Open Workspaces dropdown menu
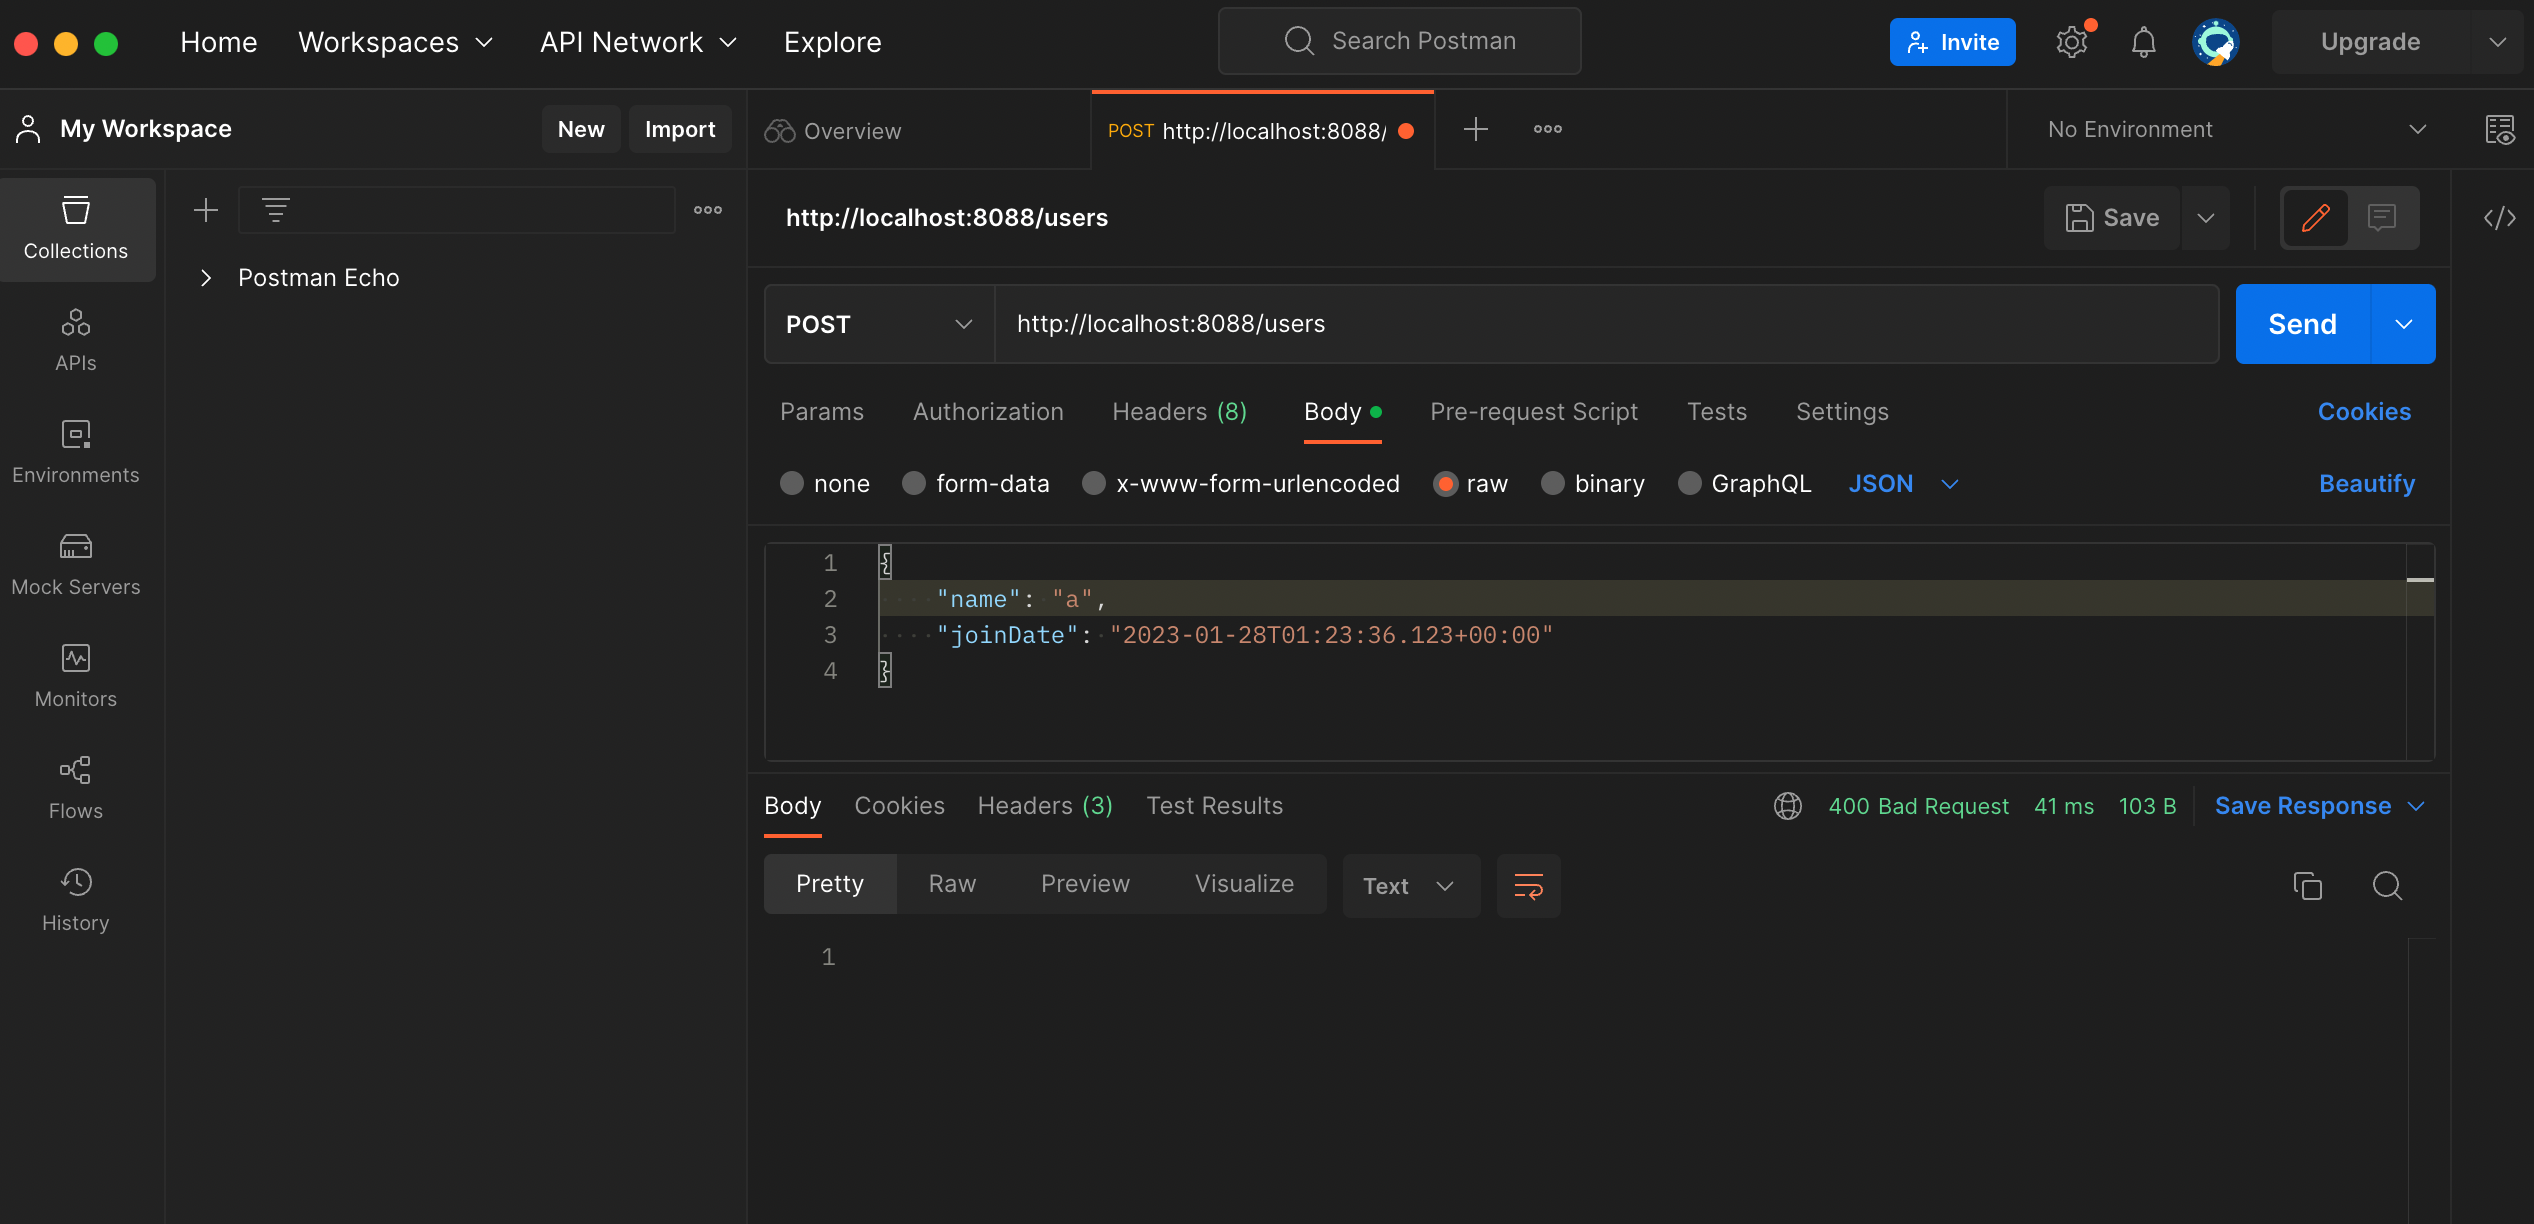 tap(396, 42)
